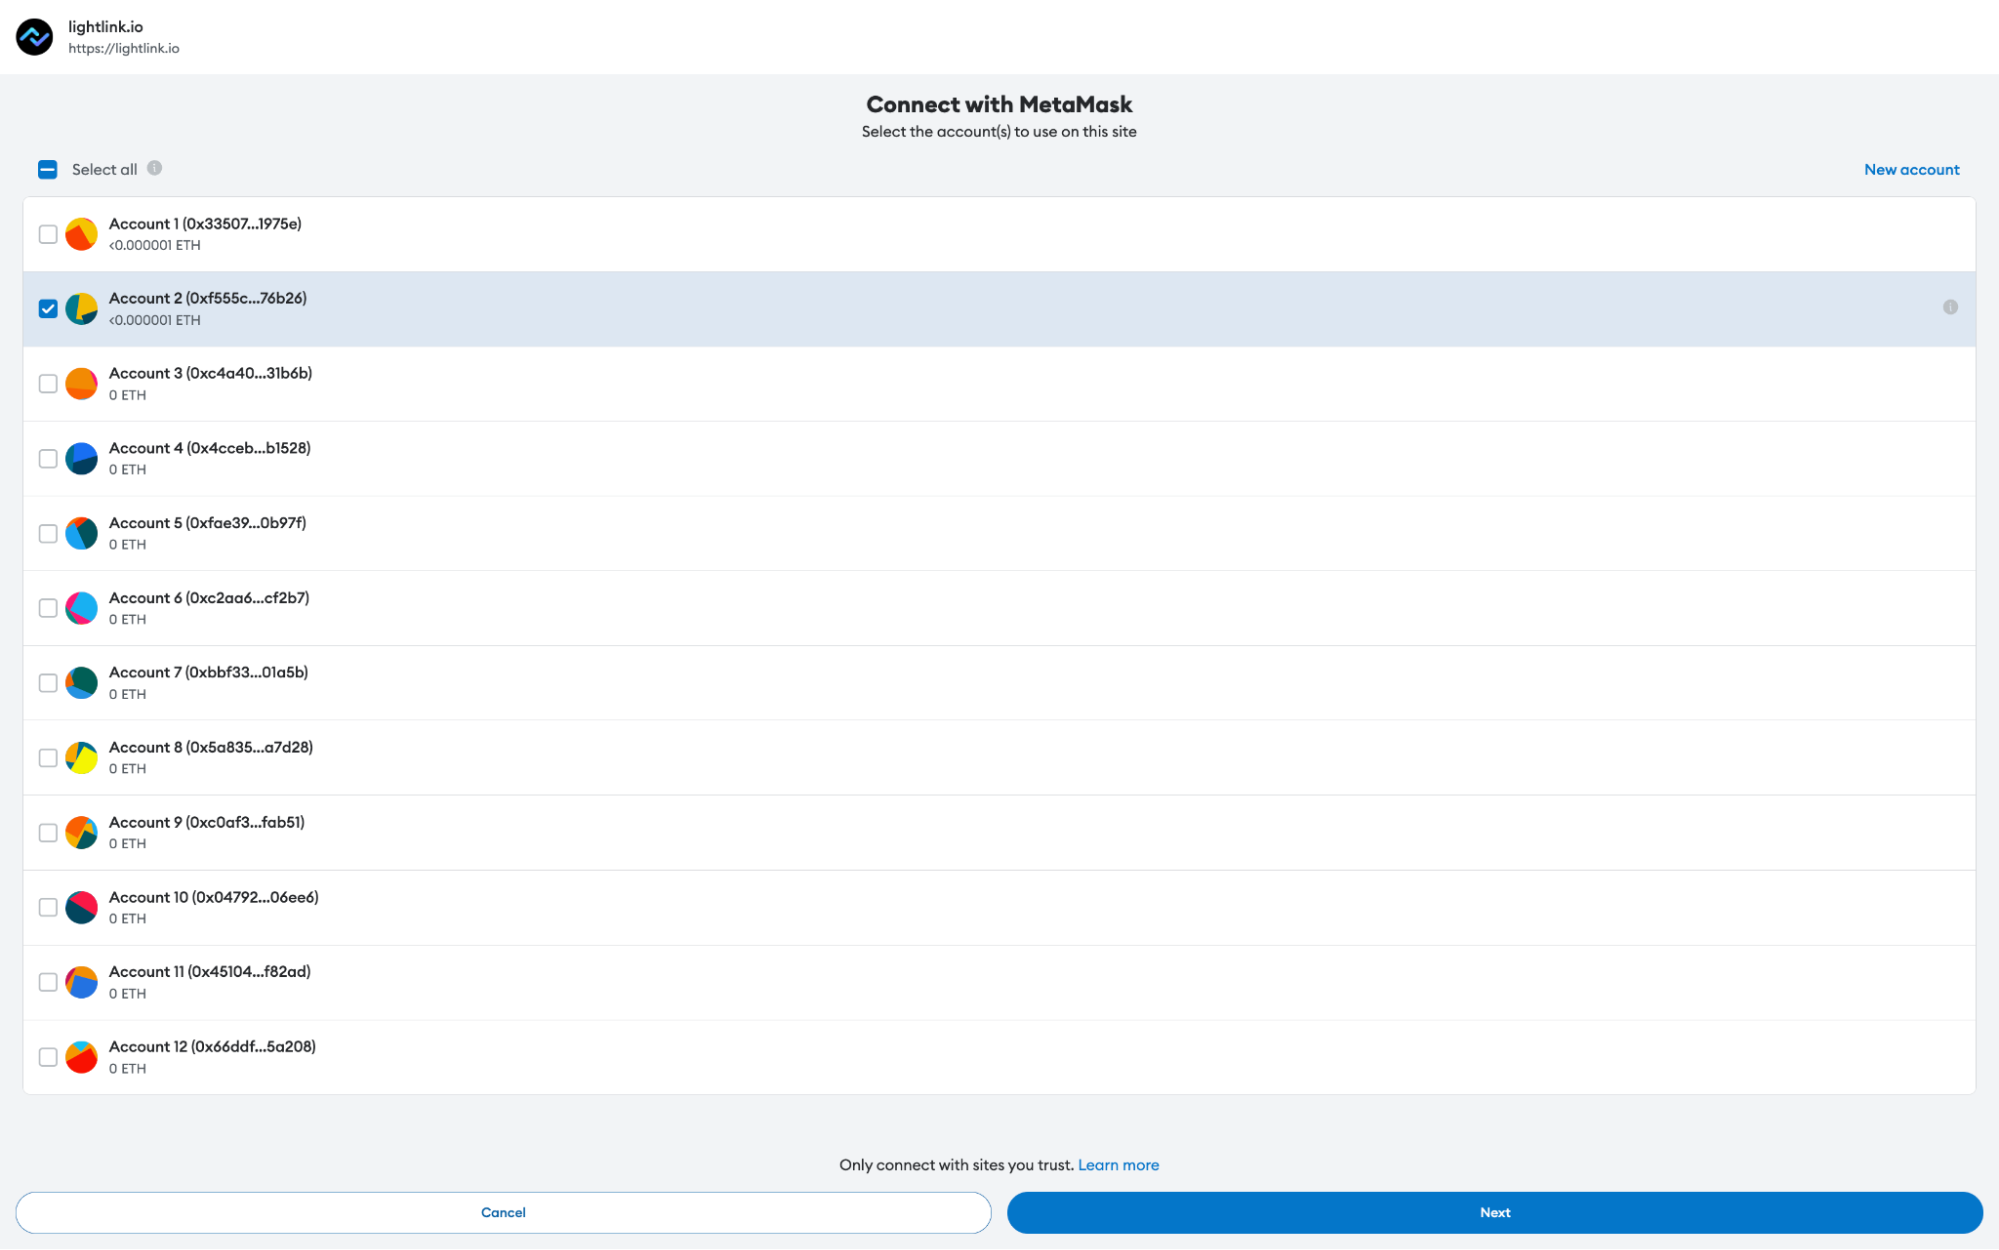Click Account 8's yellow avatar icon
Viewport: 1999px width, 1250px height.
click(81, 758)
